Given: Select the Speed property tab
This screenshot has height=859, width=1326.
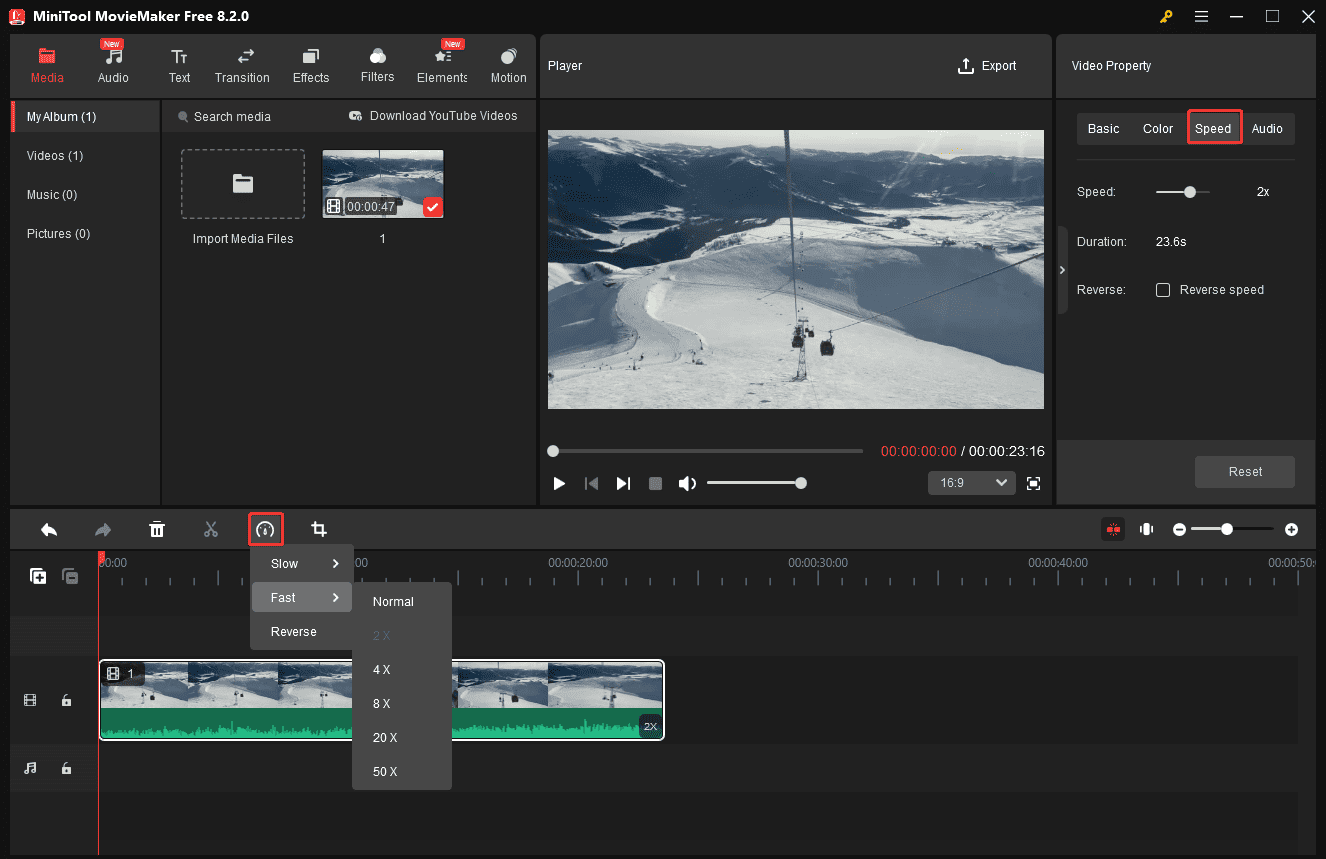Looking at the screenshot, I should pyautogui.click(x=1214, y=128).
